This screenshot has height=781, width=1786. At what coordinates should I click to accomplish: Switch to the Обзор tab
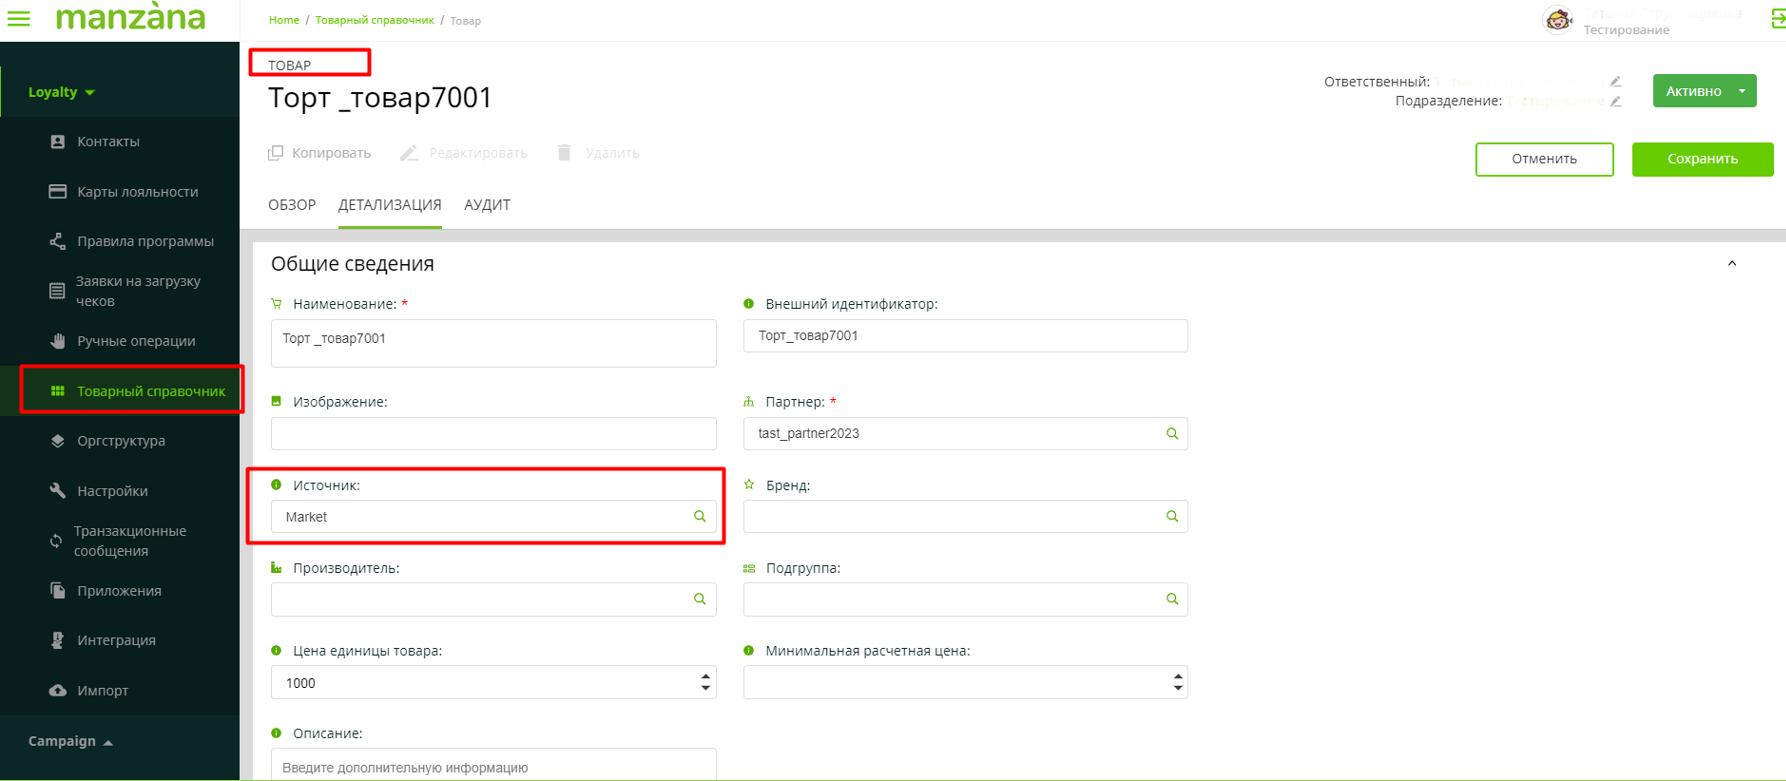click(292, 205)
